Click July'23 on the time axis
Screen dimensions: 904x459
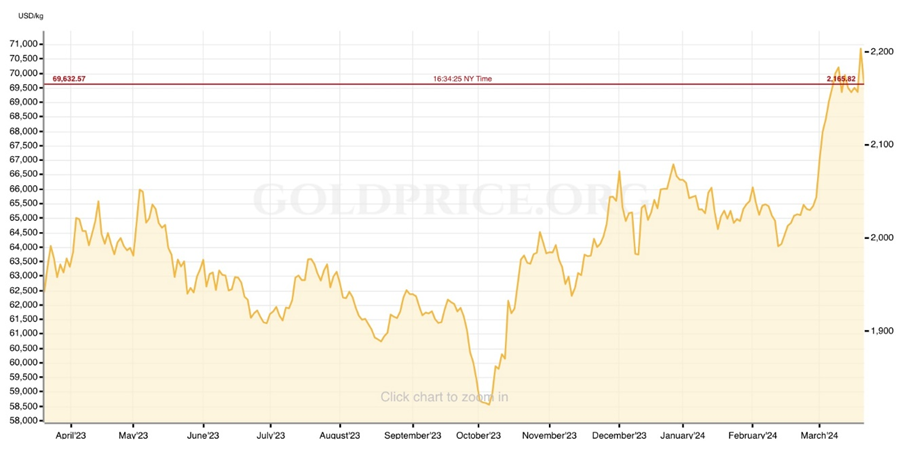[x=271, y=435]
